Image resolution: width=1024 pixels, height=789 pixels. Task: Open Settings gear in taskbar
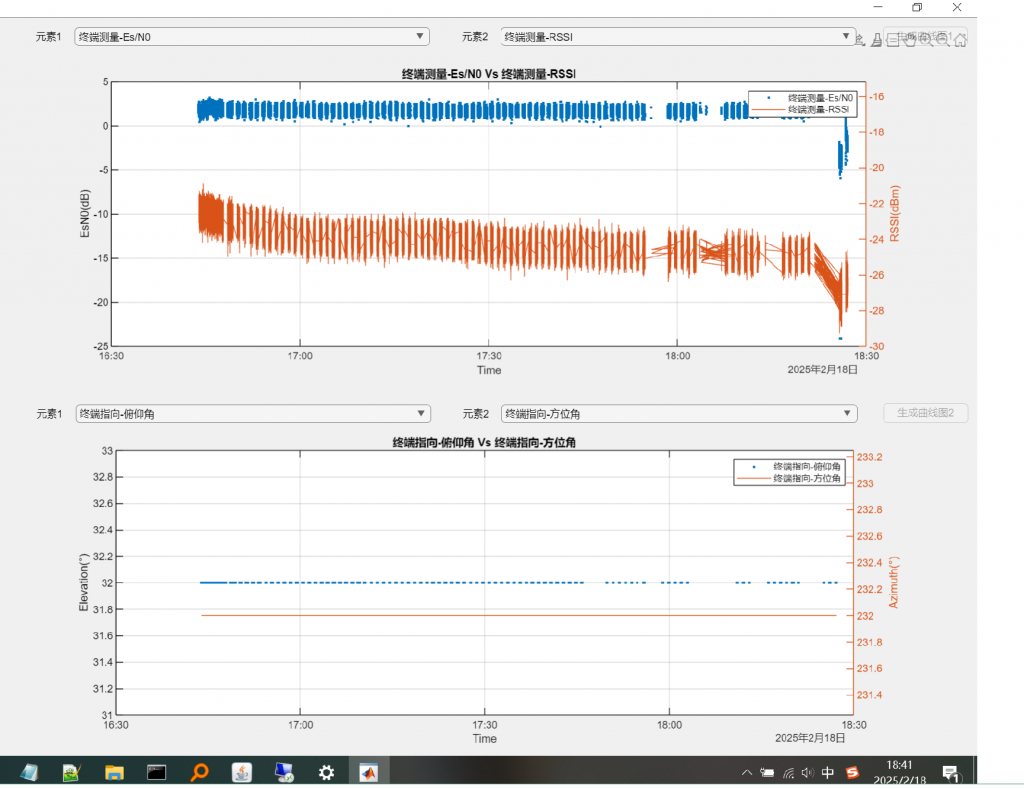tap(327, 773)
